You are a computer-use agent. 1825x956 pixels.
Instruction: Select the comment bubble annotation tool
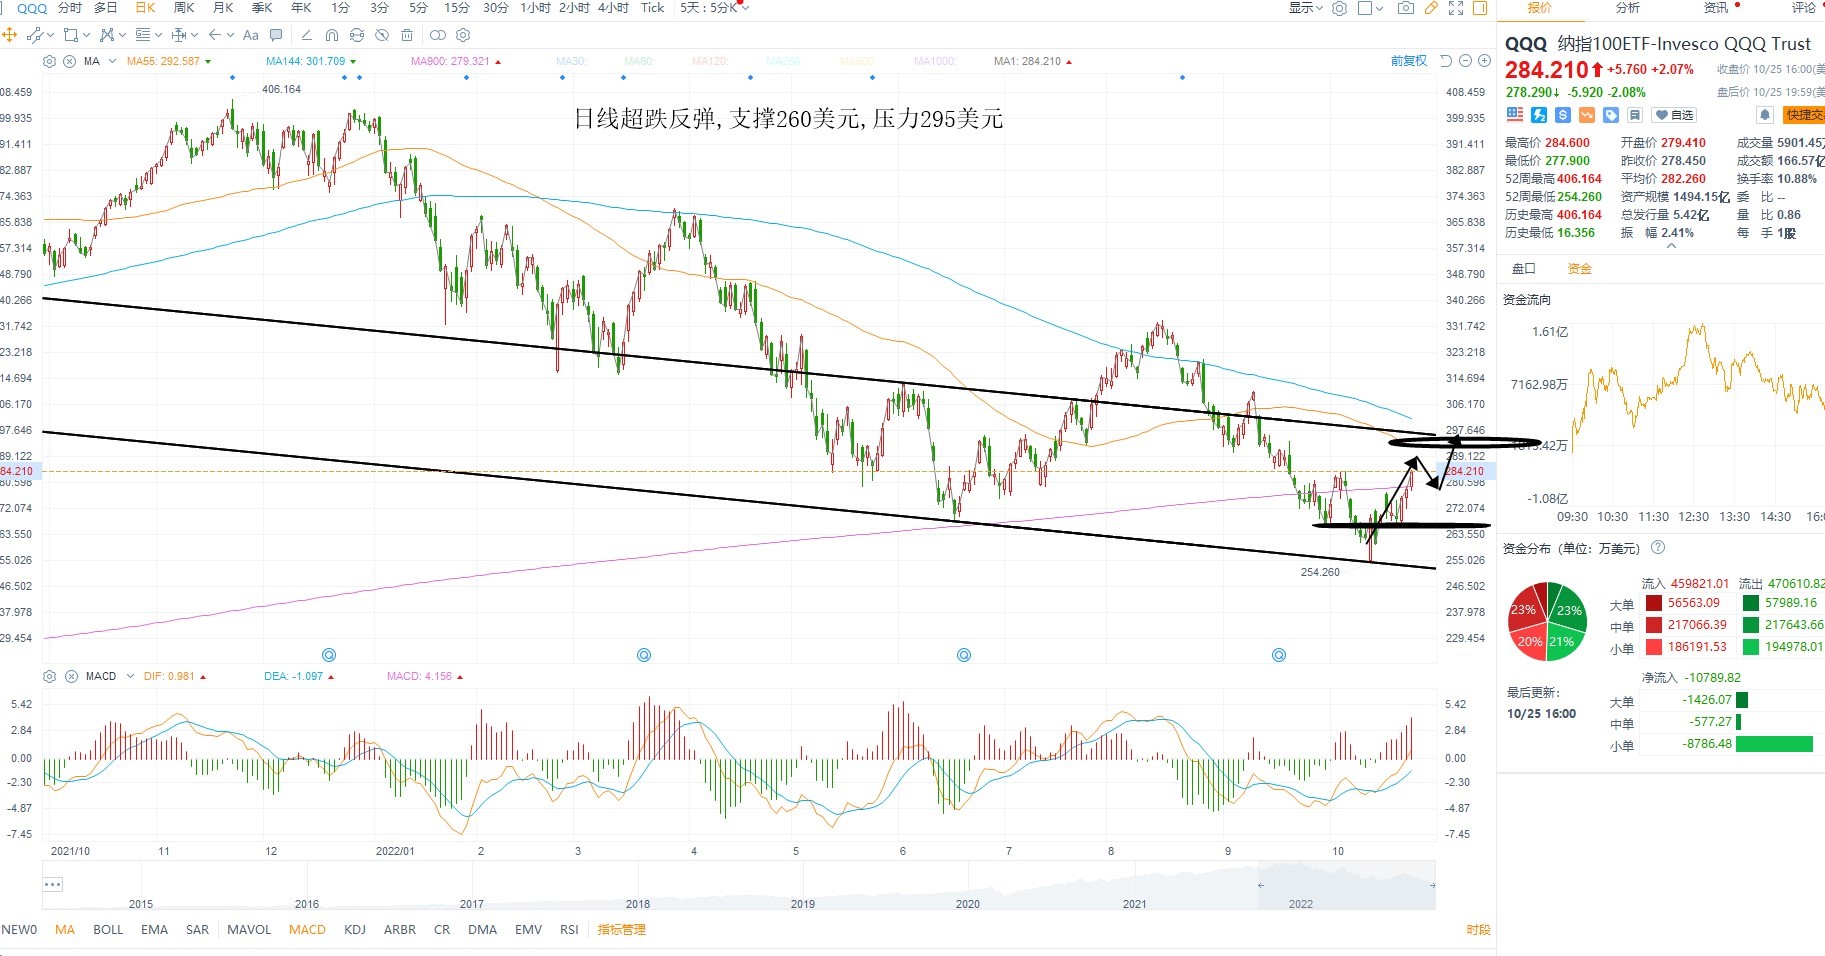(276, 35)
